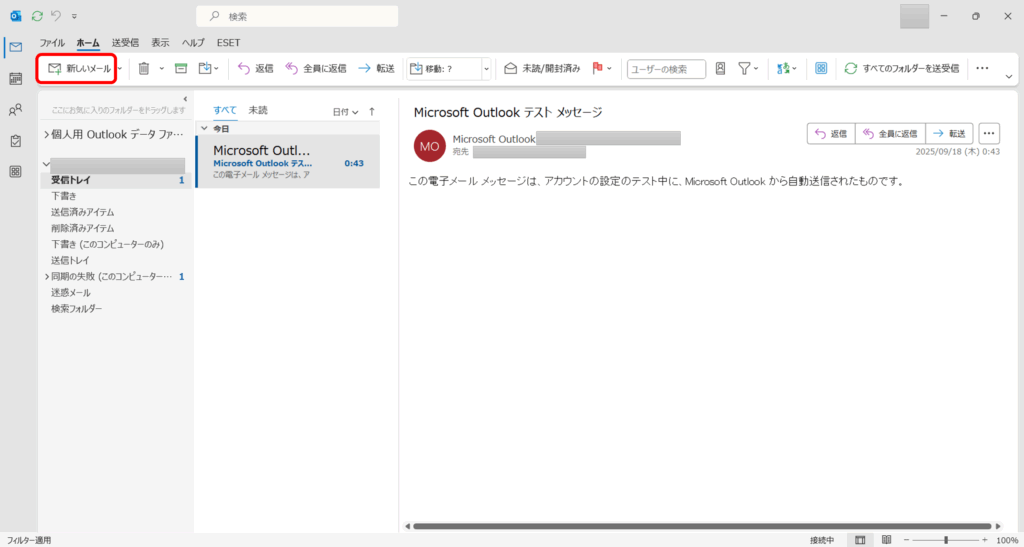Open the dropdown arrow next to Delete
Viewport: 1024px width, 547px height.
[x=161, y=68]
